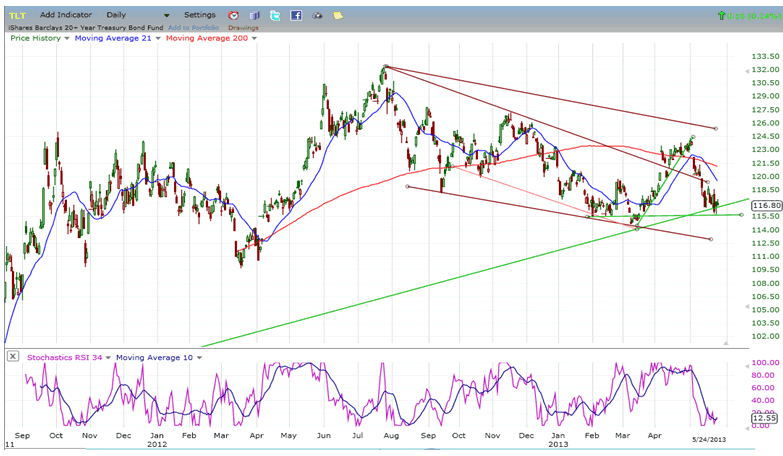Expand Moving Average 200 dropdown

(254, 38)
